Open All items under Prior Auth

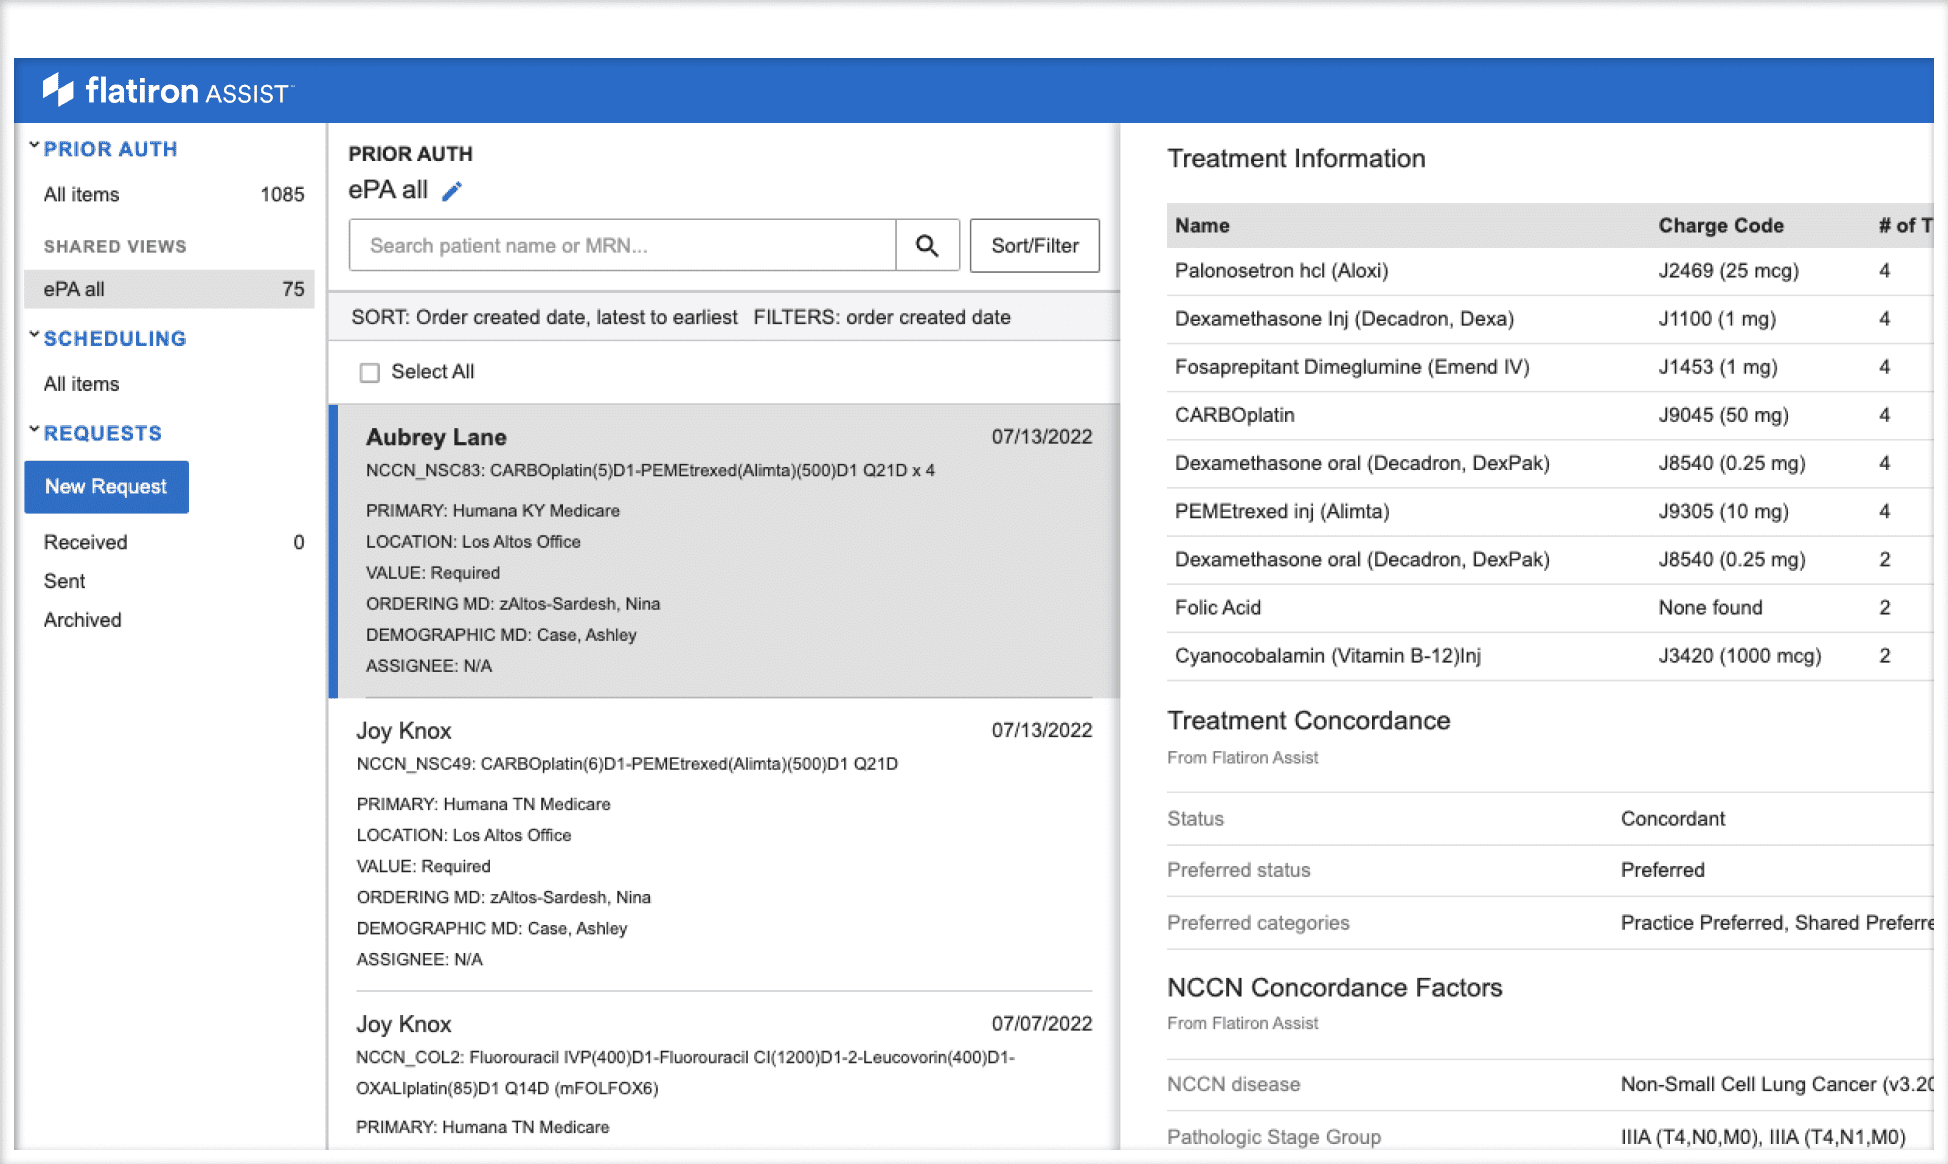tap(82, 194)
